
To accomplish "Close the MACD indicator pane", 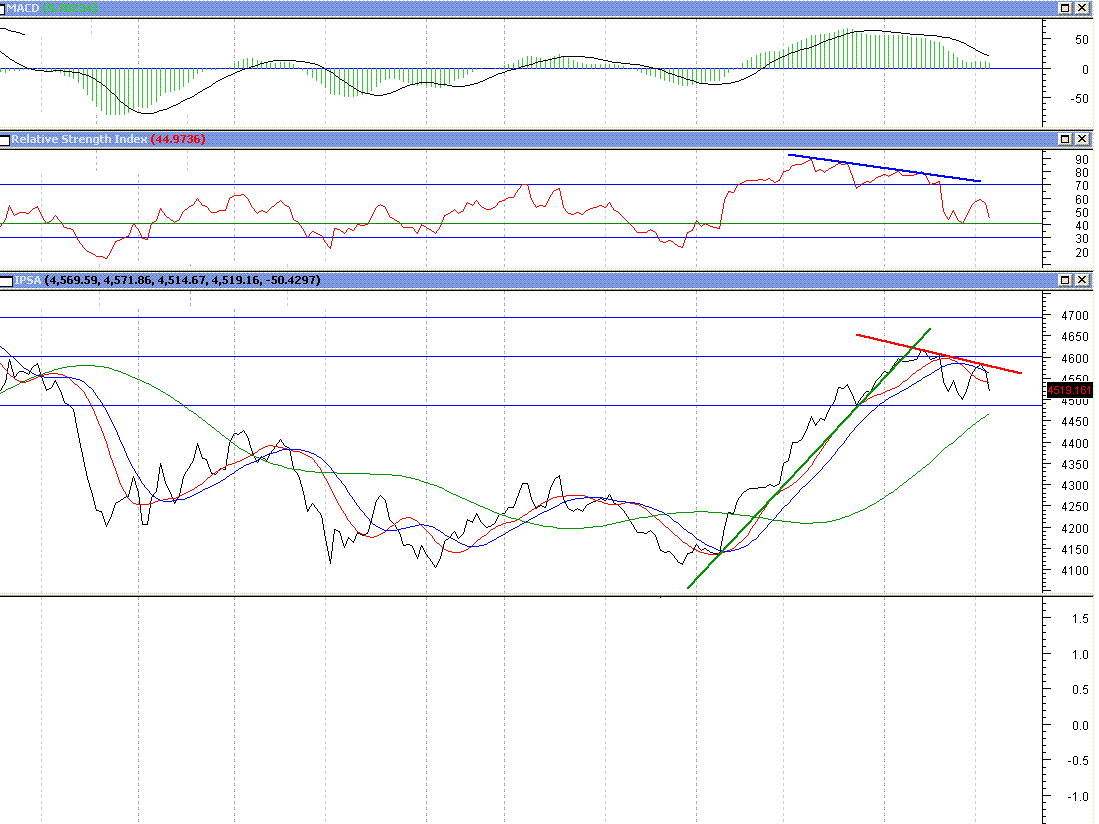I will [x=1083, y=7].
